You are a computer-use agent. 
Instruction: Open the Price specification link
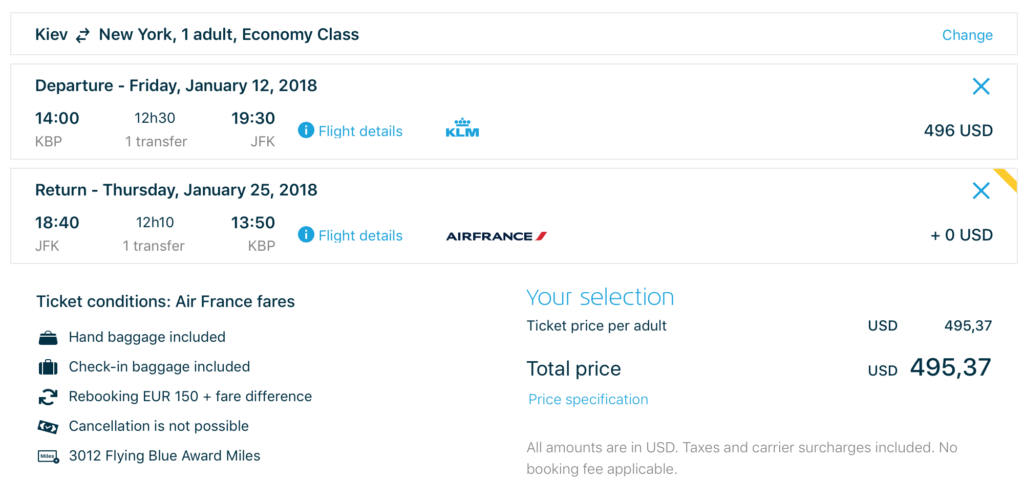[x=588, y=399]
